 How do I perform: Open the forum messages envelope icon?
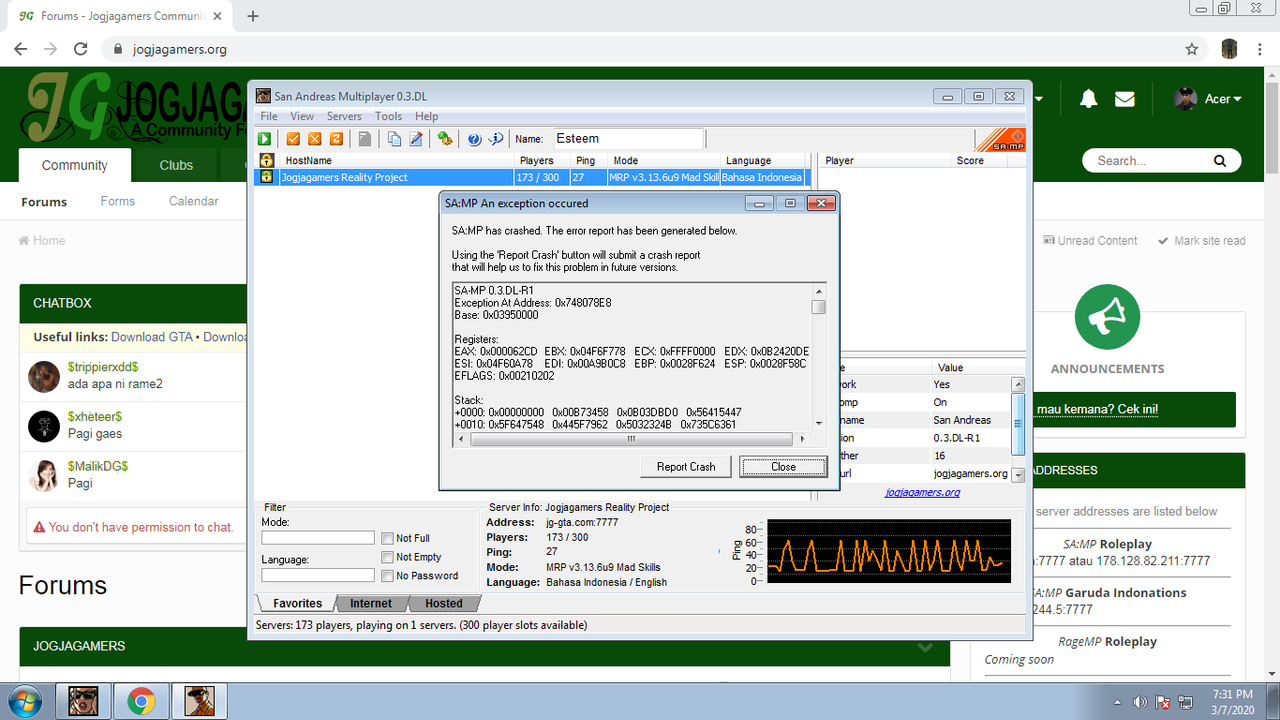(x=1125, y=99)
